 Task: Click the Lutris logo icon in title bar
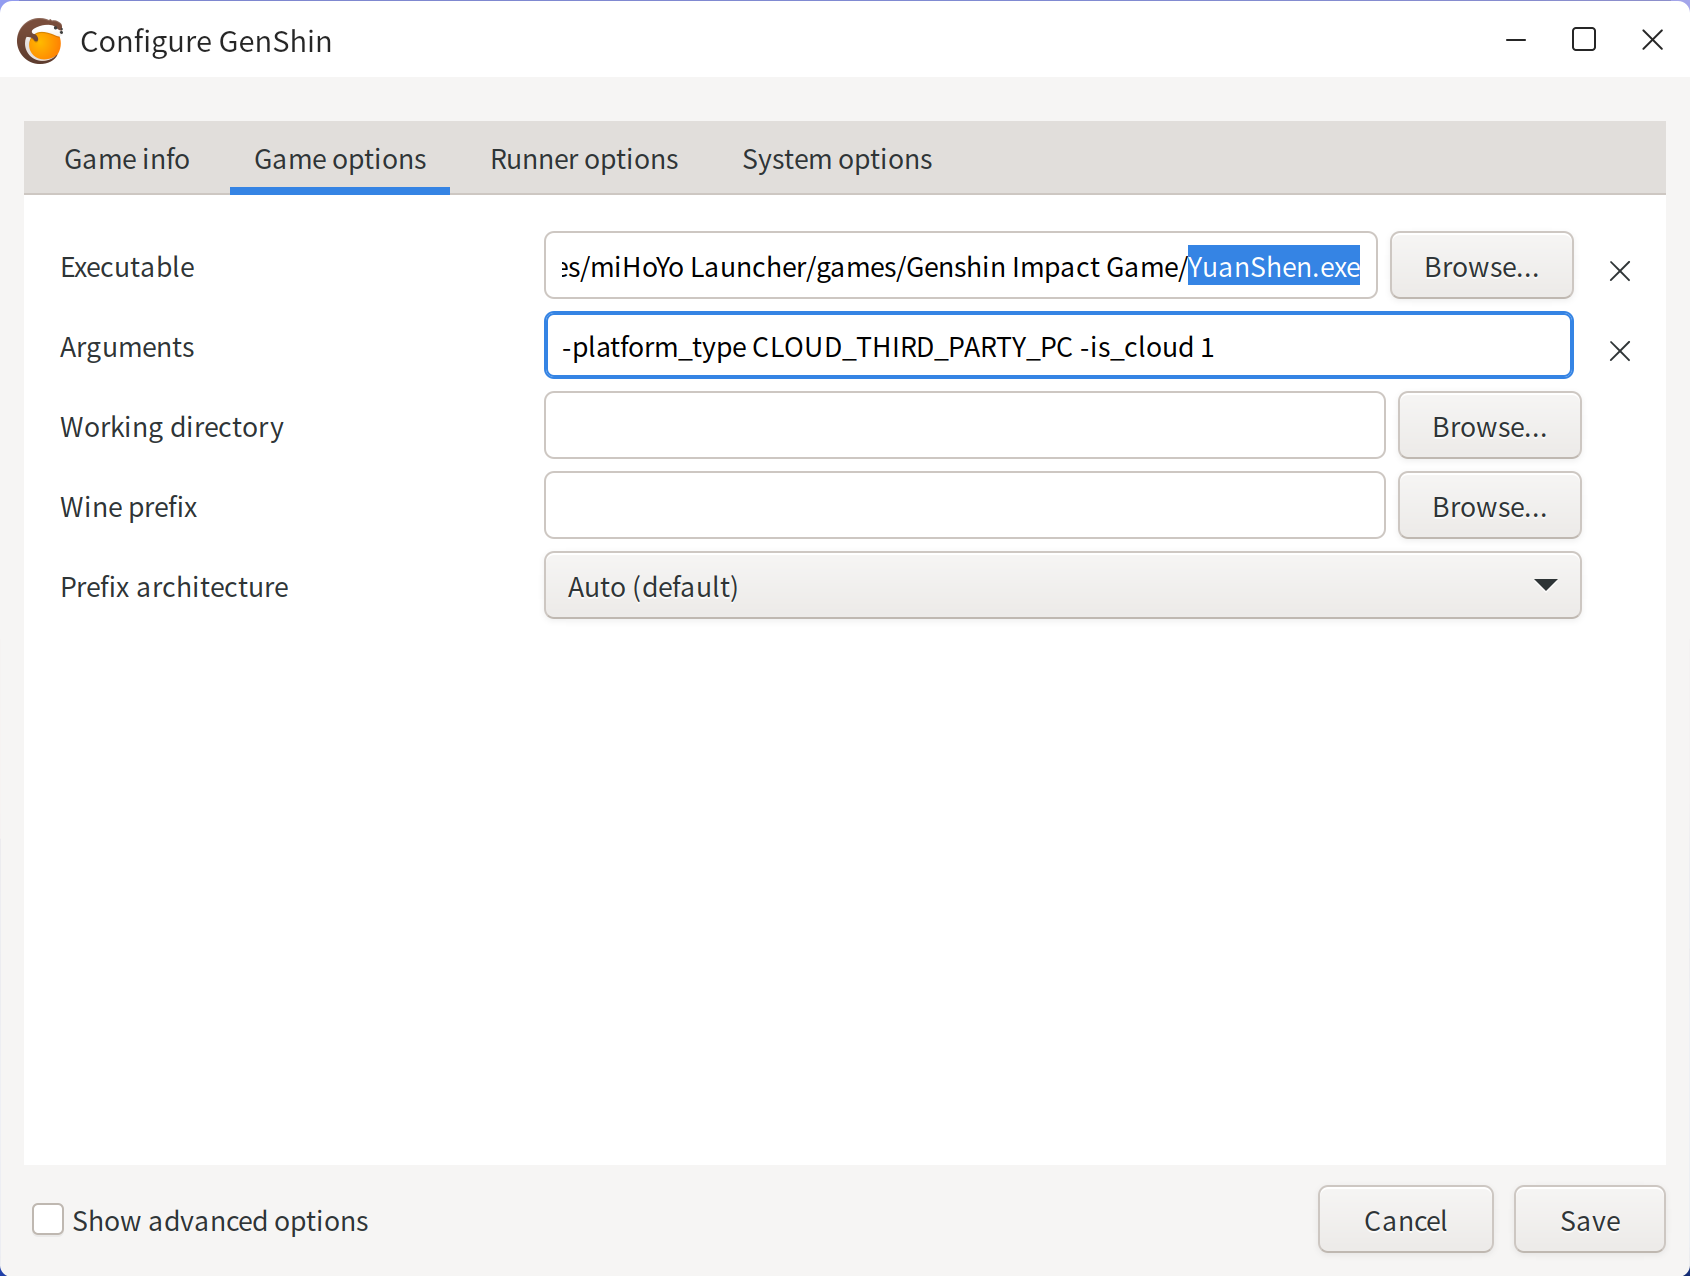[x=40, y=41]
